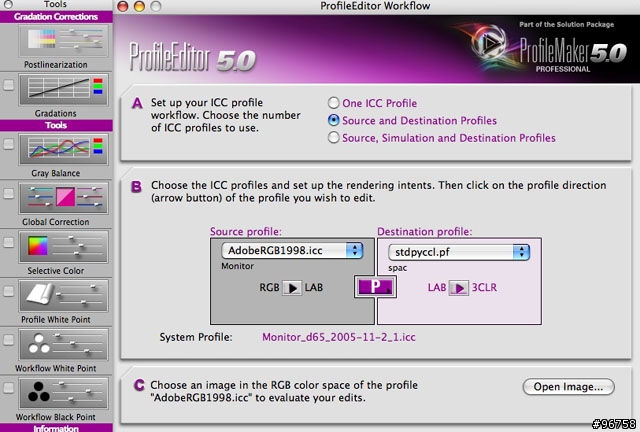
Task: Open the Workflow Black Point tool icon
Action: pyautogui.click(x=63, y=393)
